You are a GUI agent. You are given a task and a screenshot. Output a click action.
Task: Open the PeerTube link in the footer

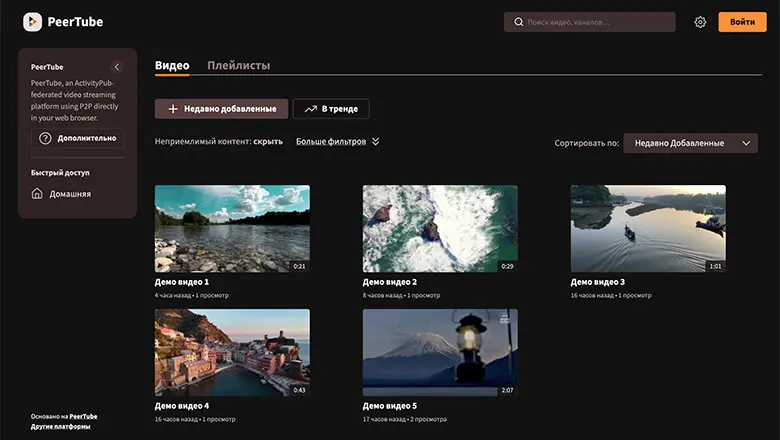pos(84,417)
